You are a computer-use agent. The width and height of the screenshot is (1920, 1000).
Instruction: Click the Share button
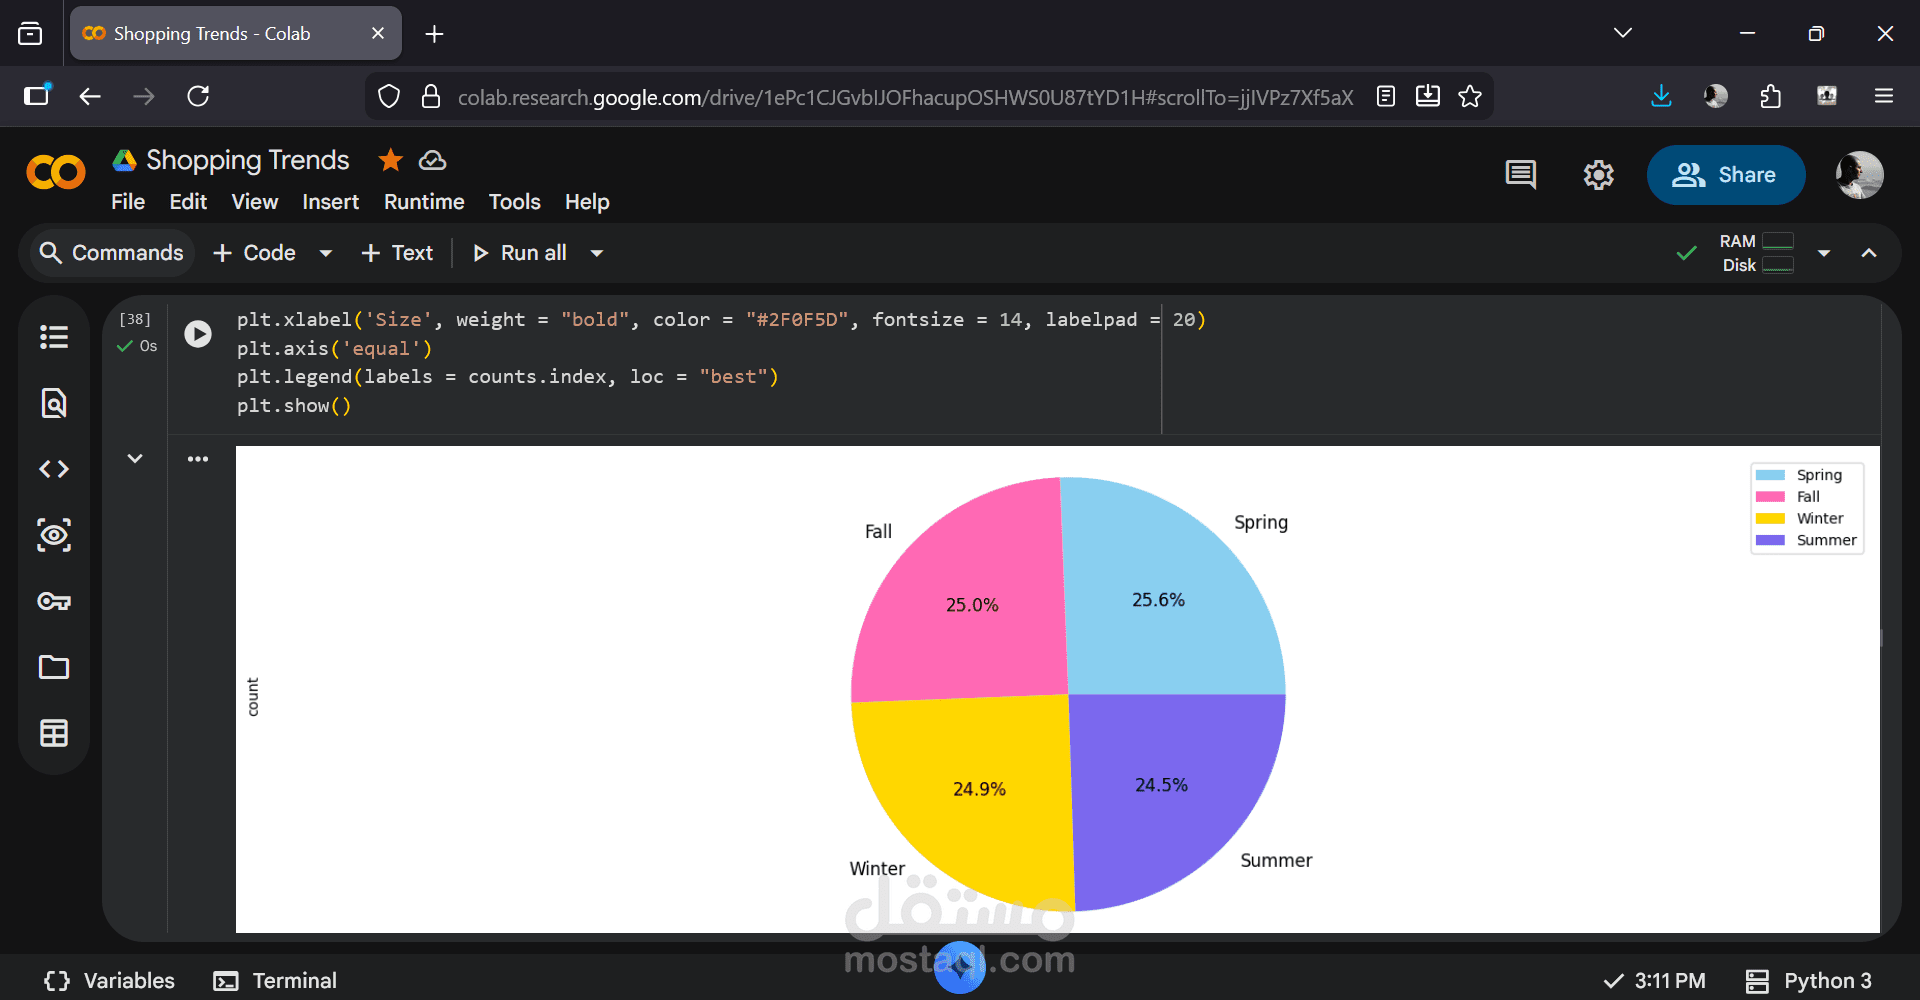(x=1725, y=175)
